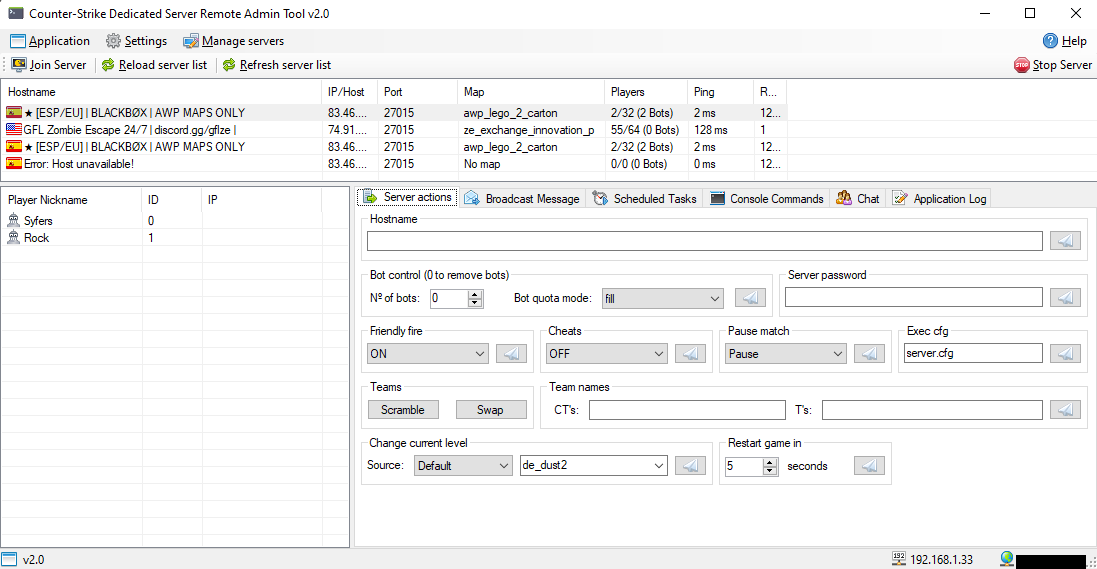Open the Bot quota mode dropdown
1097x569 pixels.
(x=663, y=298)
